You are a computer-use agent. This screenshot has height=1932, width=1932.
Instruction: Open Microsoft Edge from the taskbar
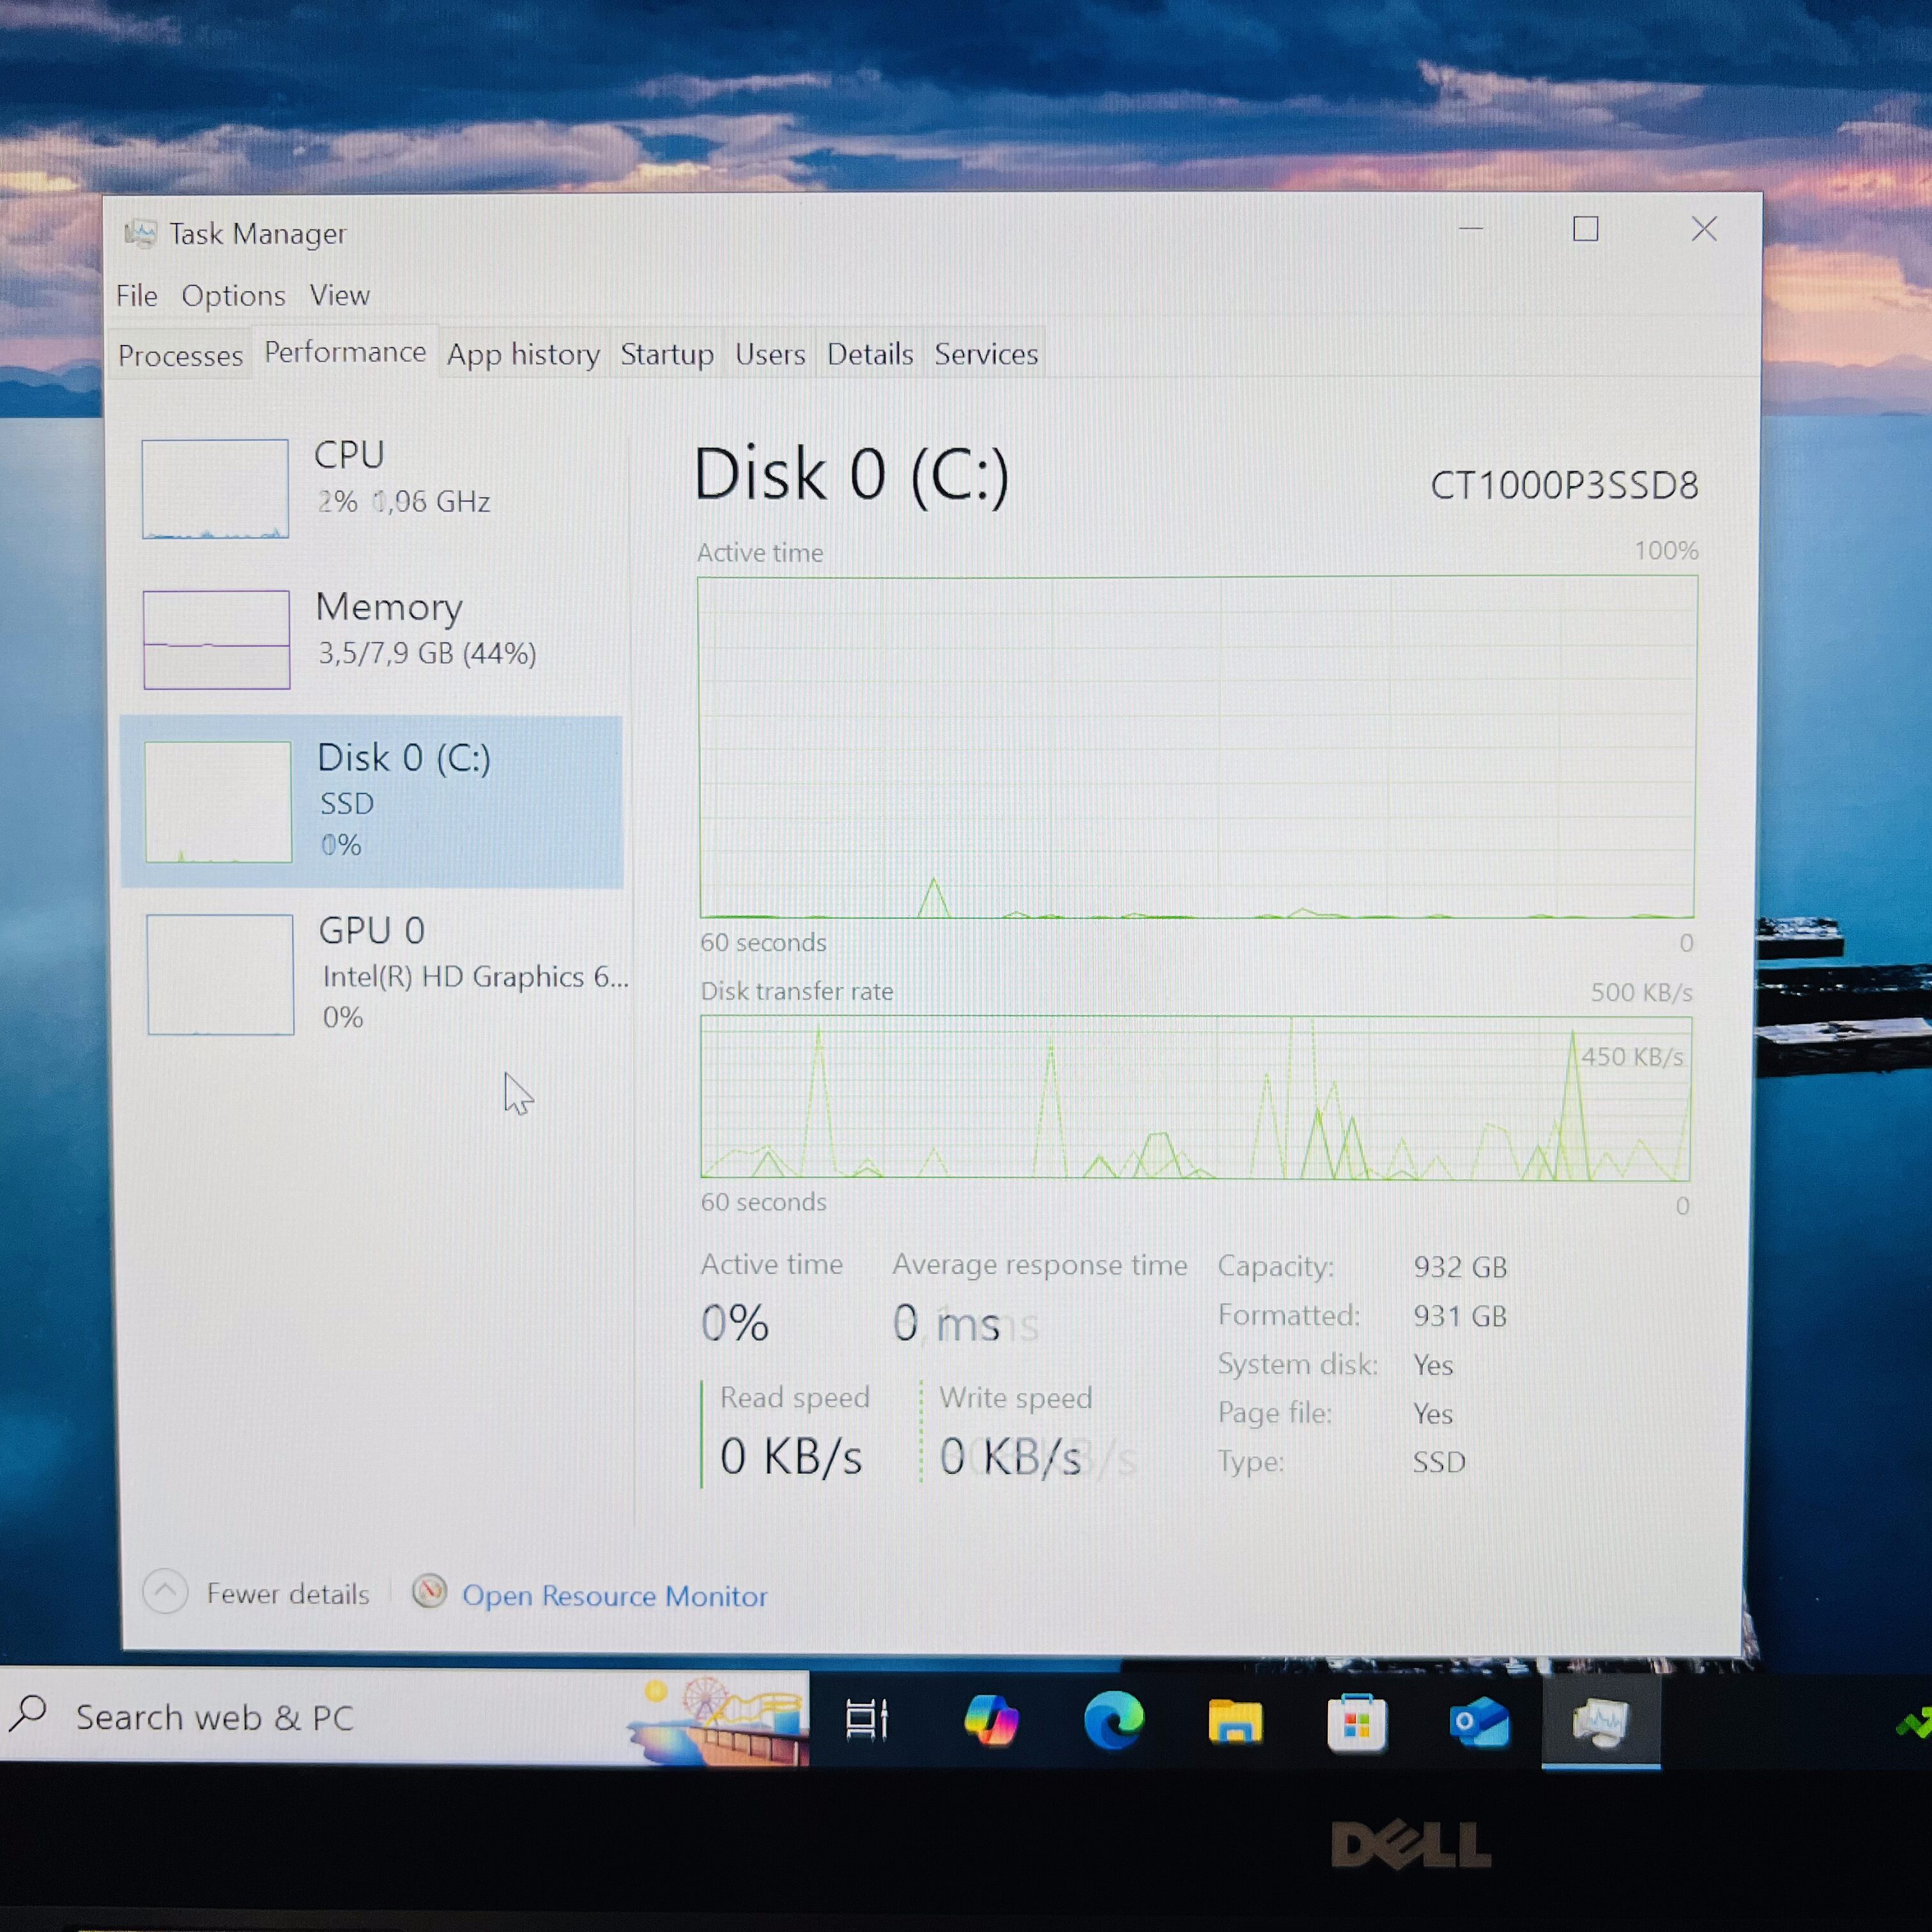pos(1113,1720)
